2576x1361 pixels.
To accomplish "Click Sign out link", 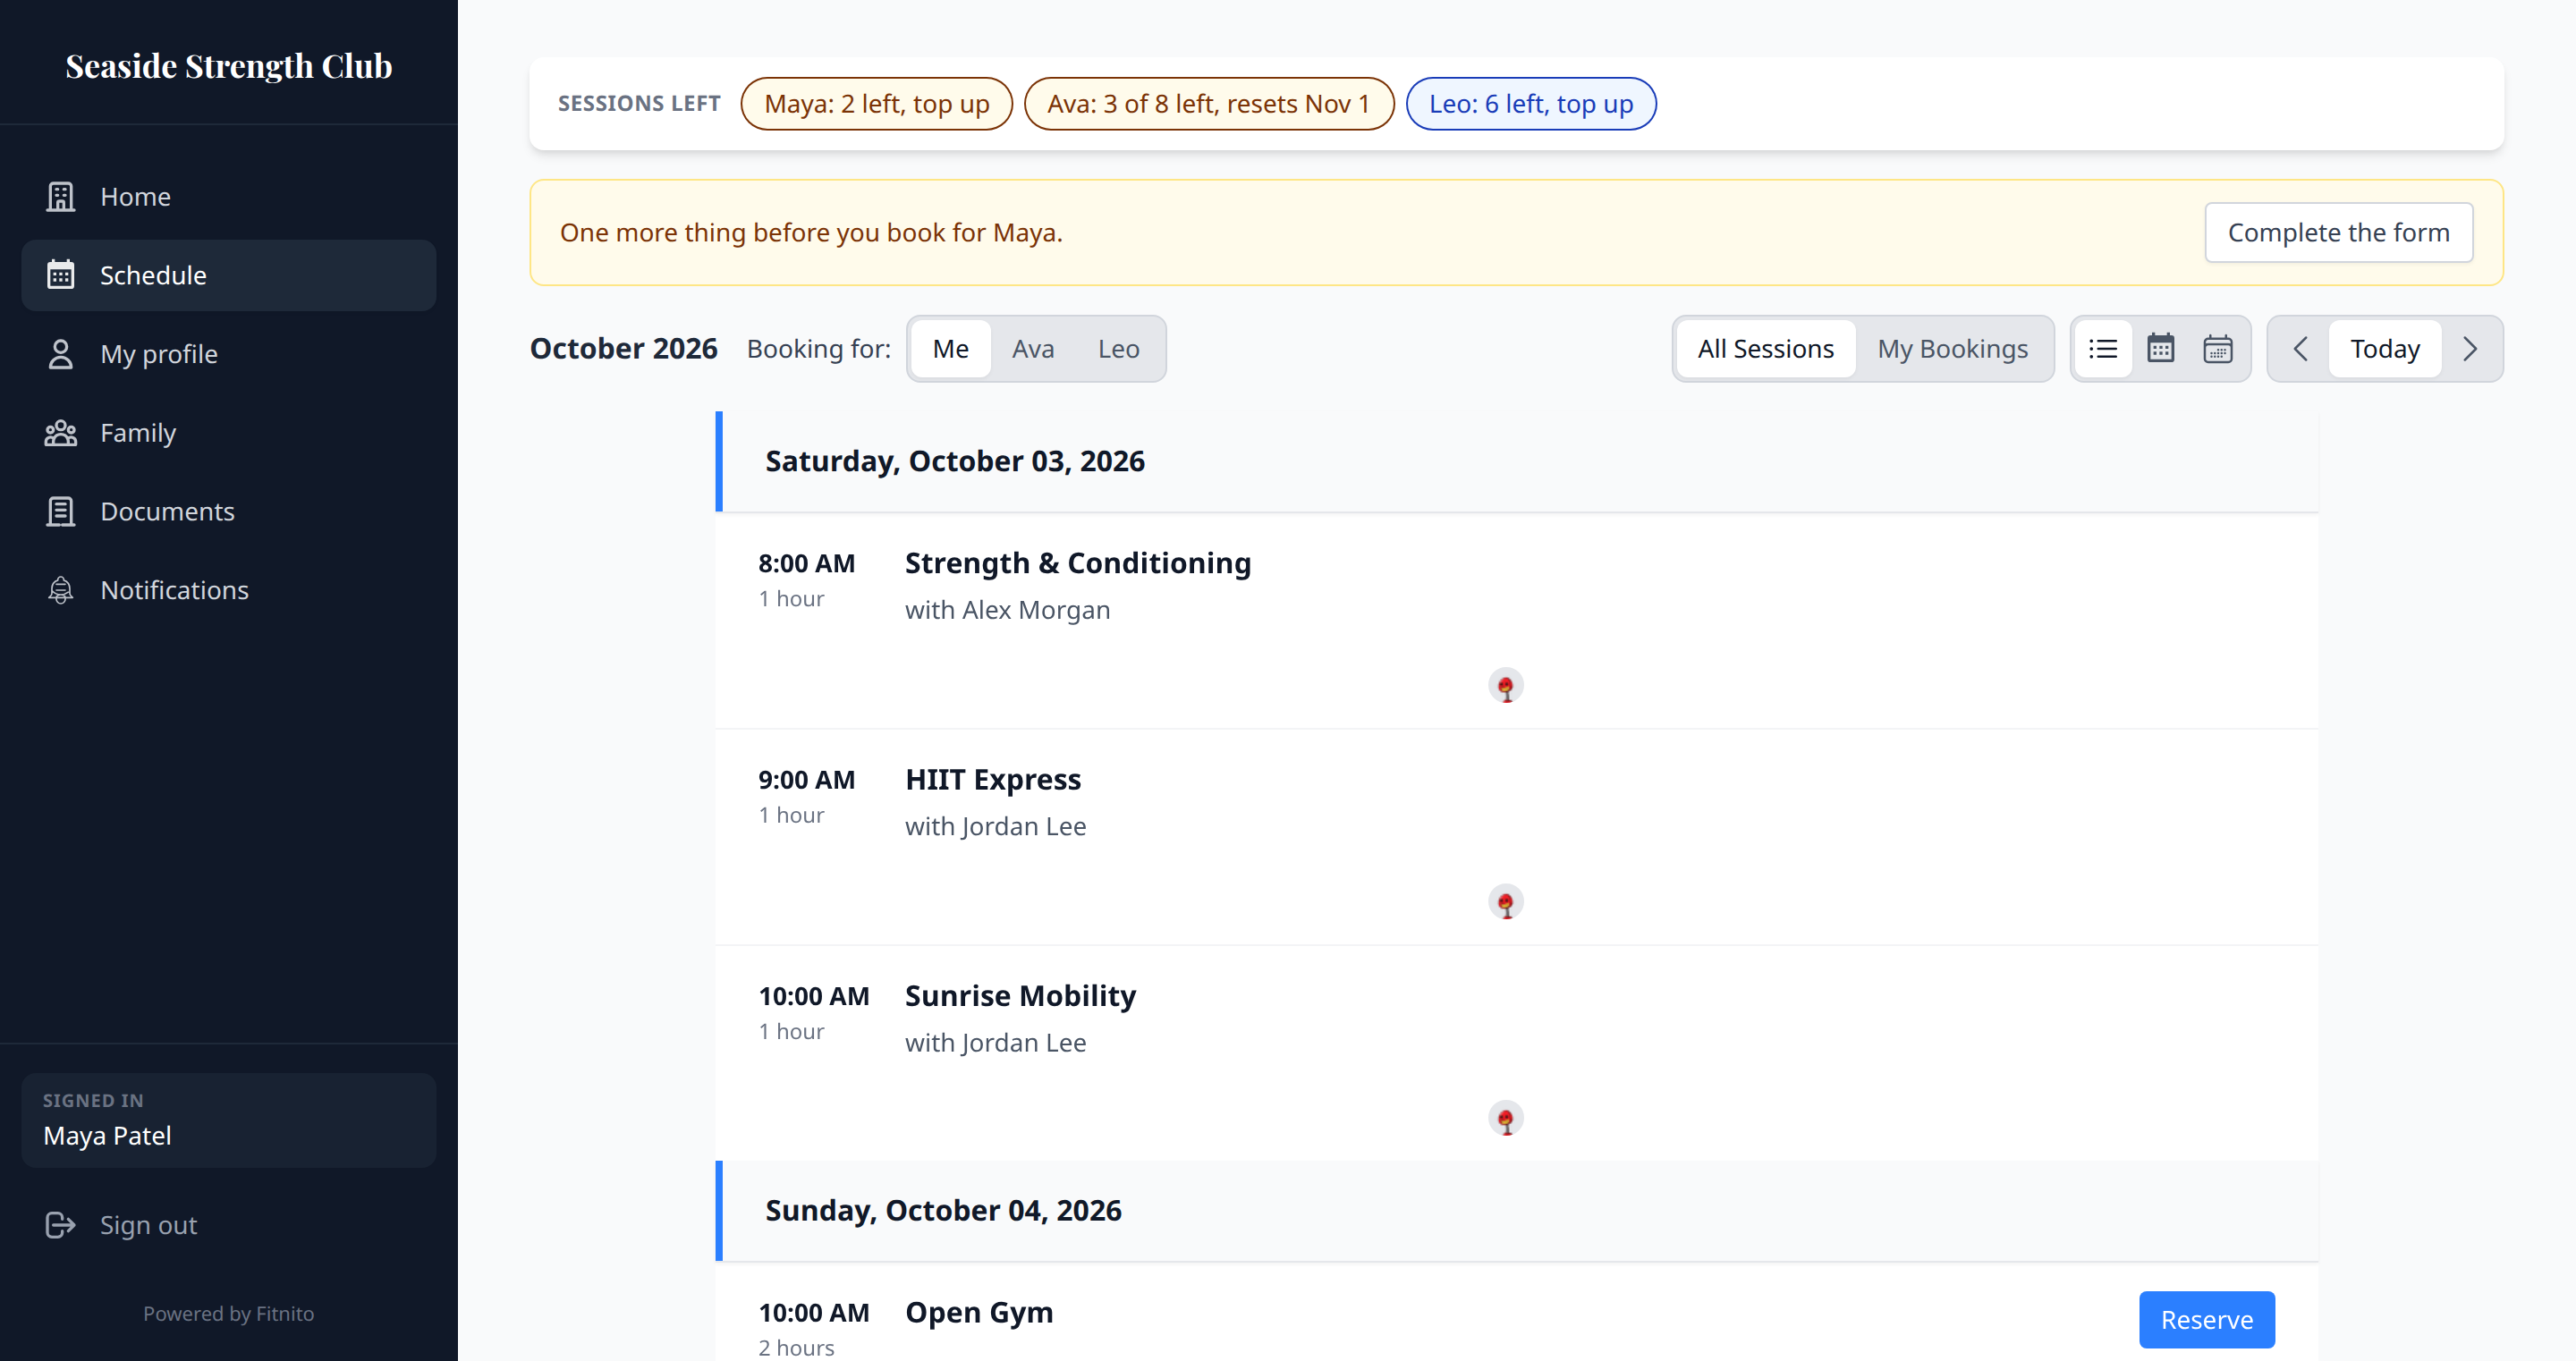I will (x=229, y=1225).
